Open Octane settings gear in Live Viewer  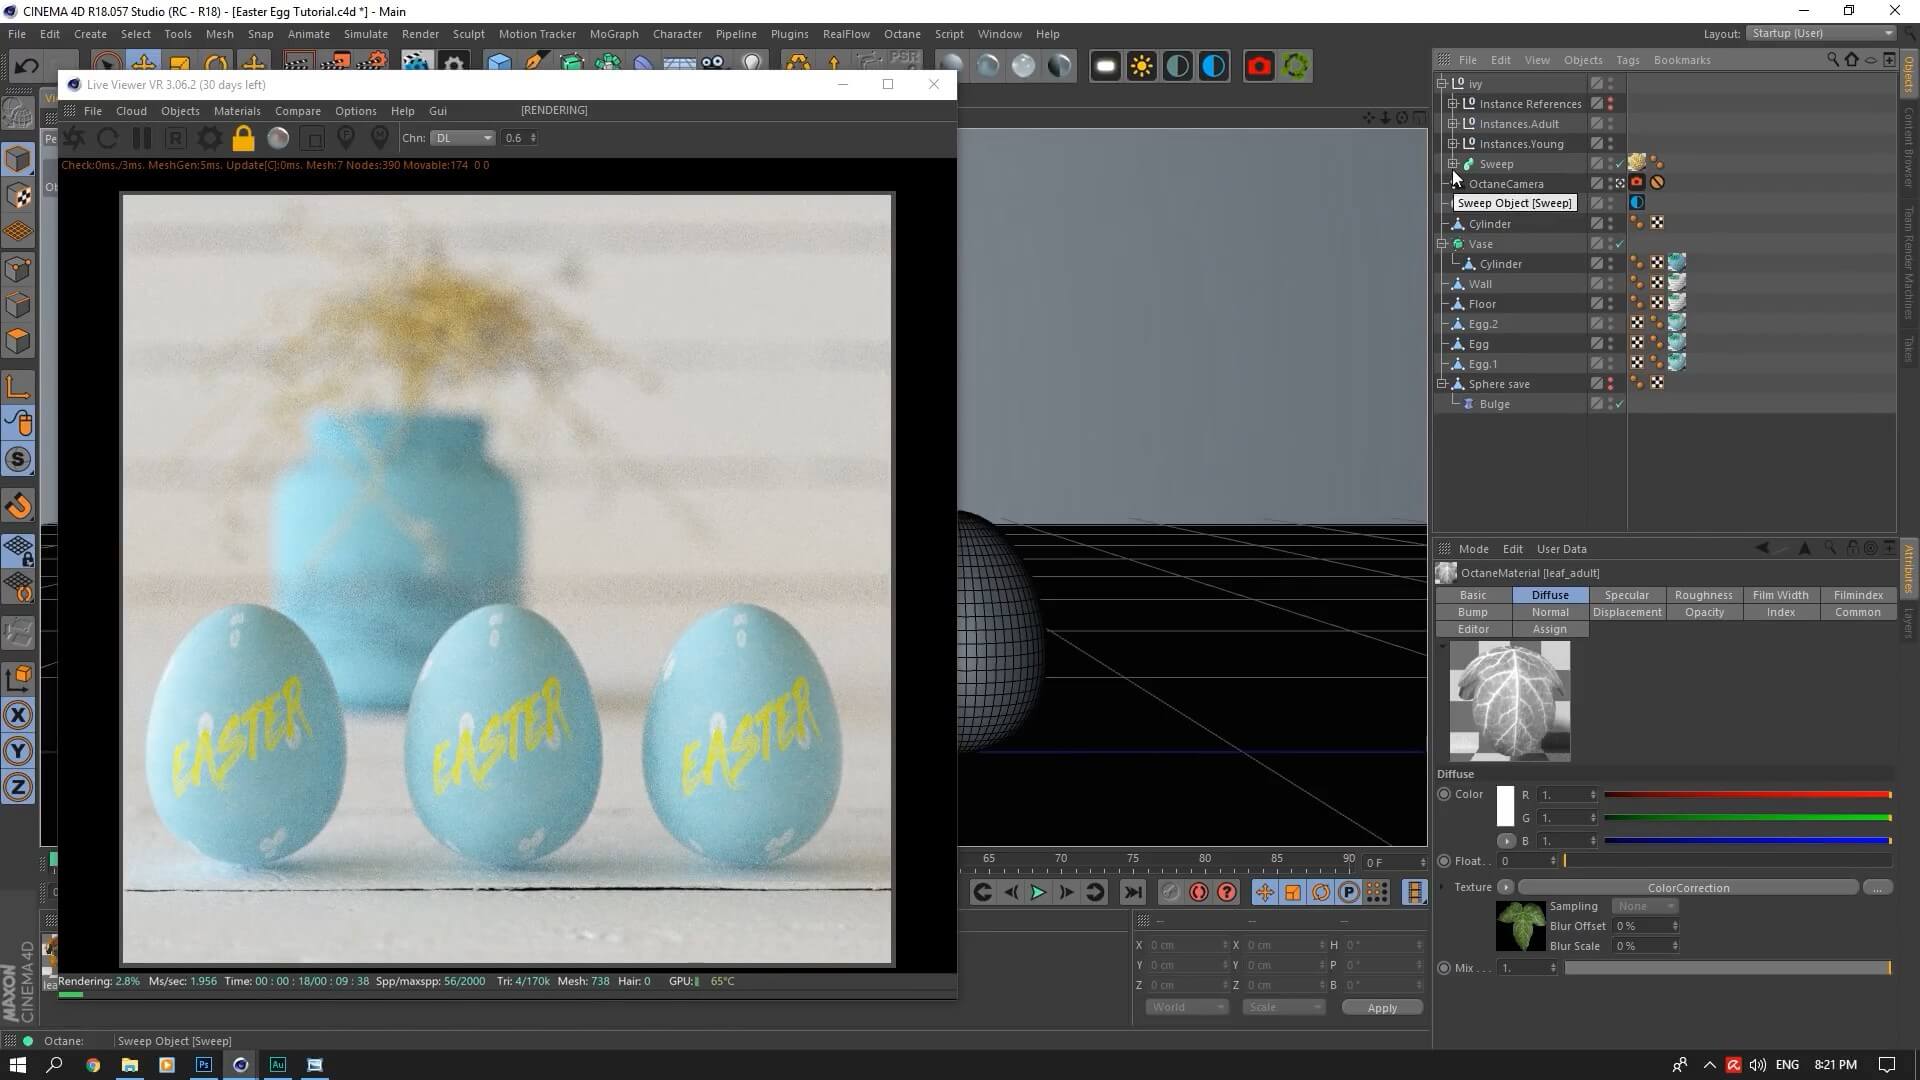click(x=209, y=138)
